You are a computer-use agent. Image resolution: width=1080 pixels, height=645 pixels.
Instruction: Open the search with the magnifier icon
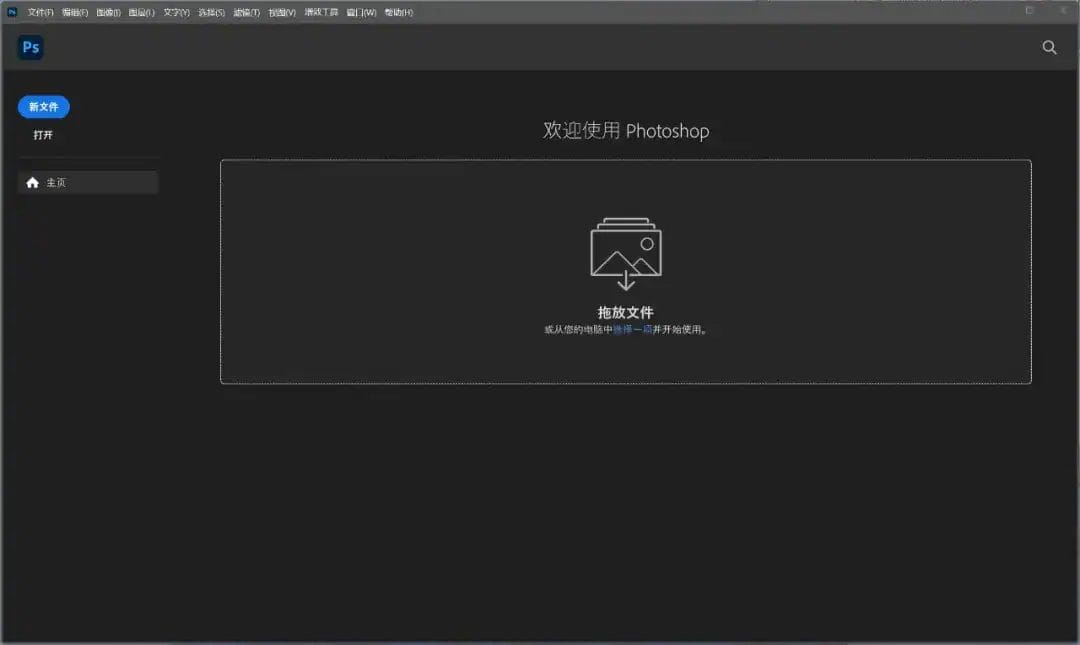tap(1049, 47)
